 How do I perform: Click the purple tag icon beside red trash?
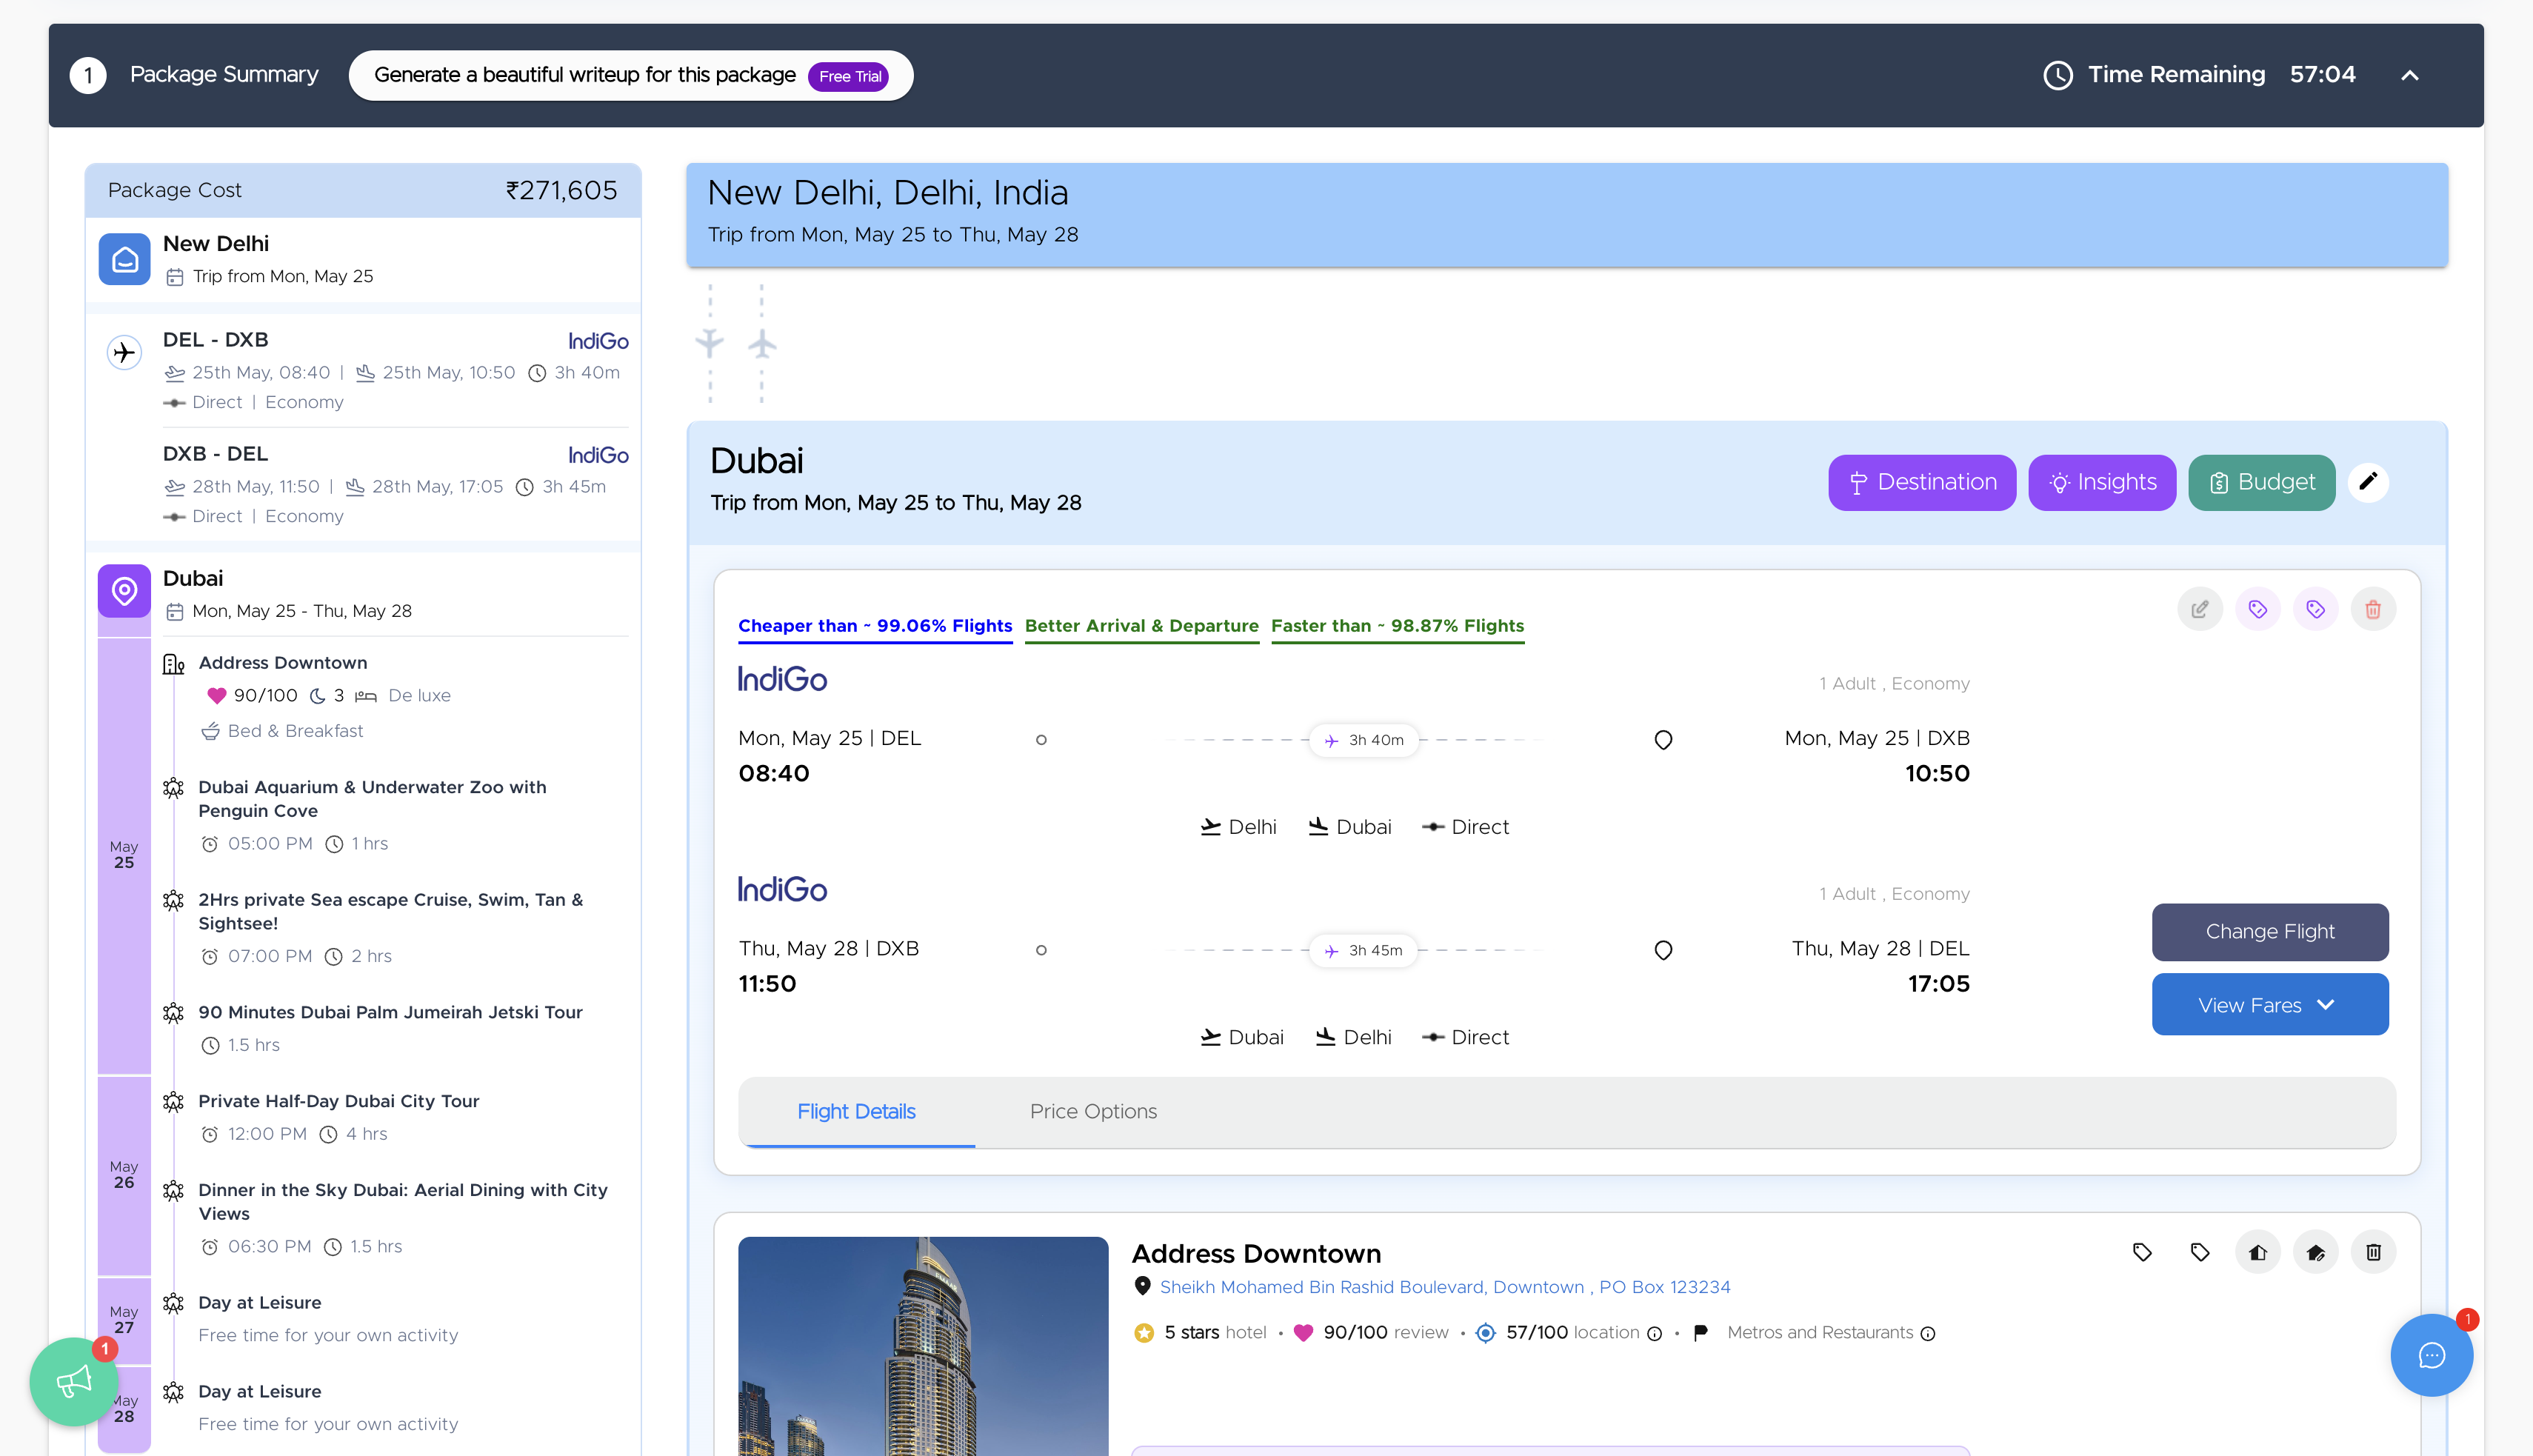coord(2315,609)
